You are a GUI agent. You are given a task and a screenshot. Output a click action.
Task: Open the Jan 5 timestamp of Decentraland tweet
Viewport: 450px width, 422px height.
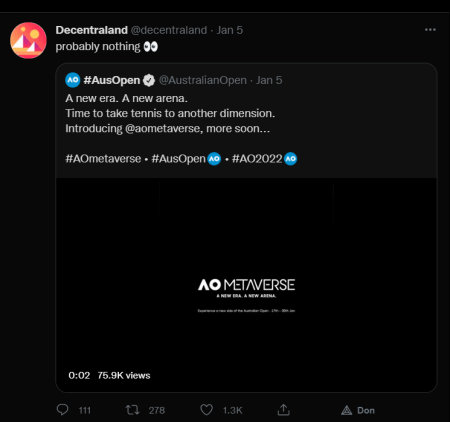coord(230,30)
